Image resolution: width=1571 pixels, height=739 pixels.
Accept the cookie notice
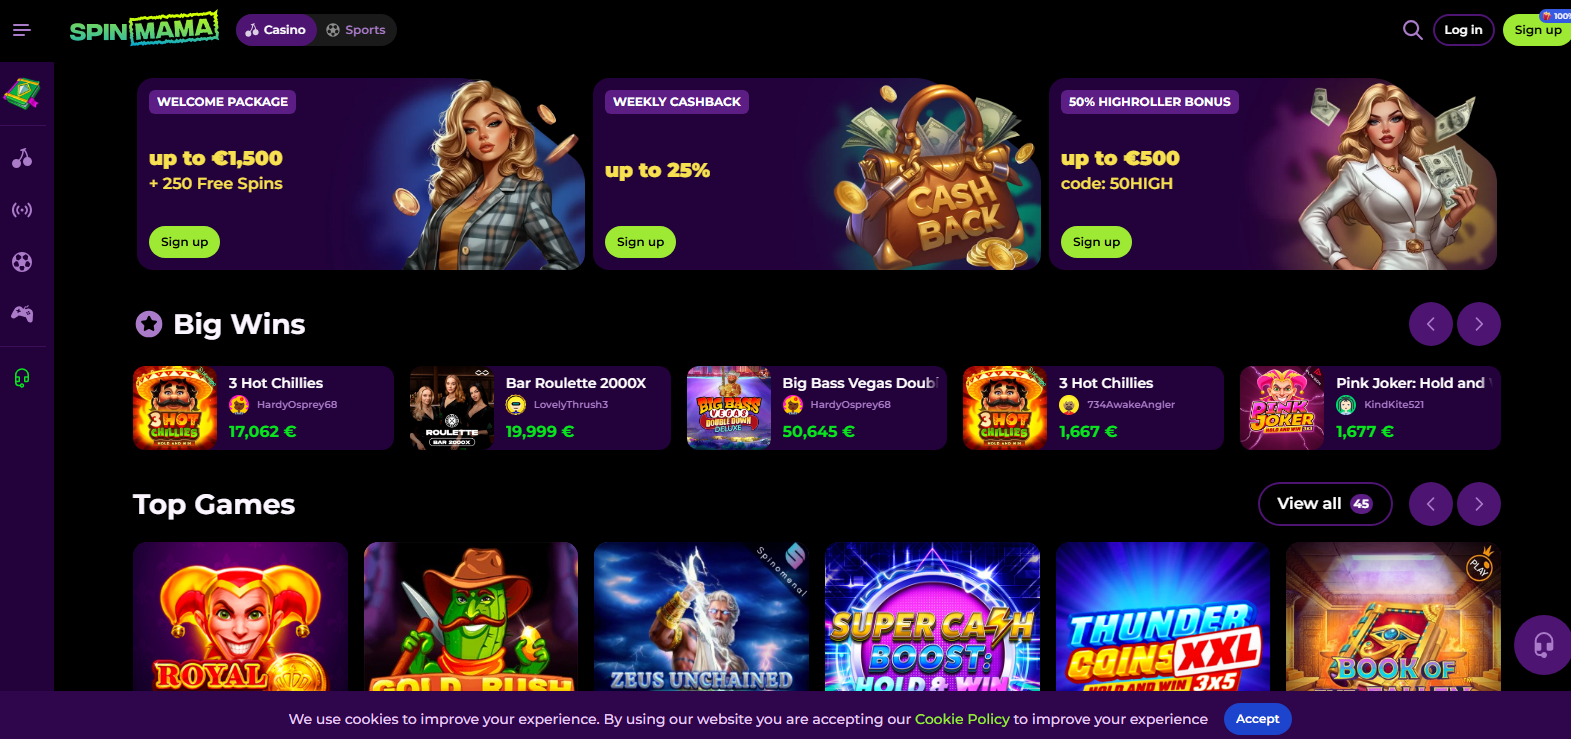click(1257, 719)
